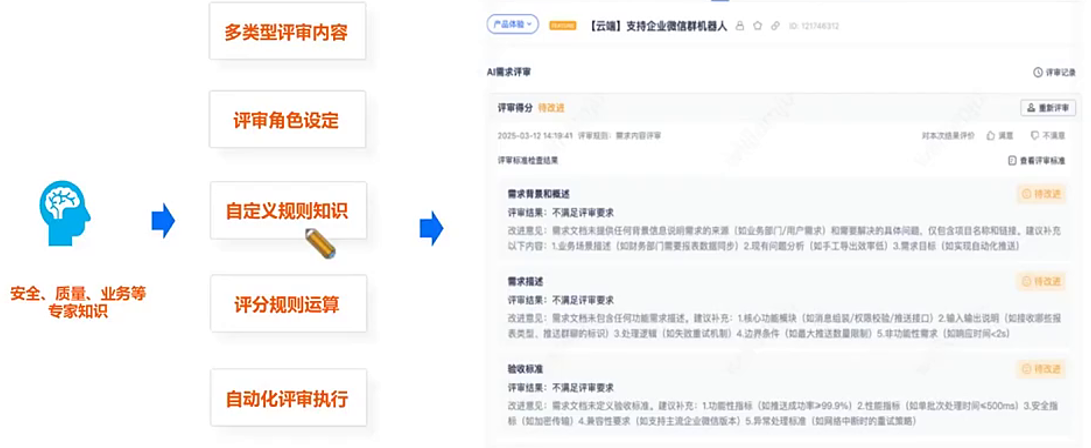Click the 需求背景和概述 section heading

click(x=539, y=193)
